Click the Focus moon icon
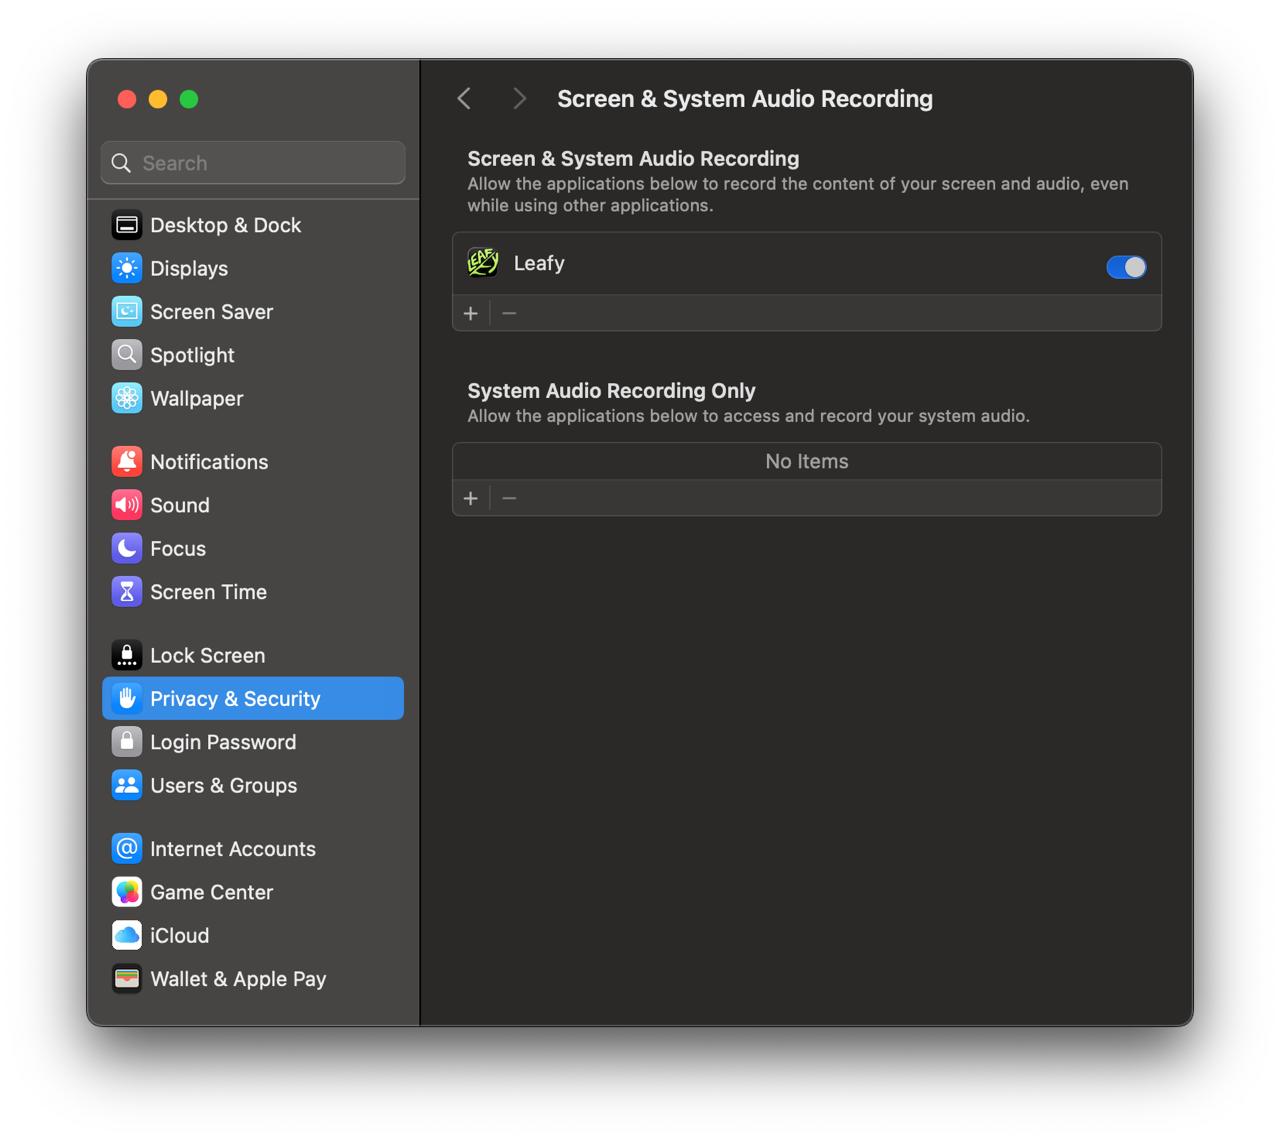This screenshot has width=1280, height=1141. pos(127,548)
